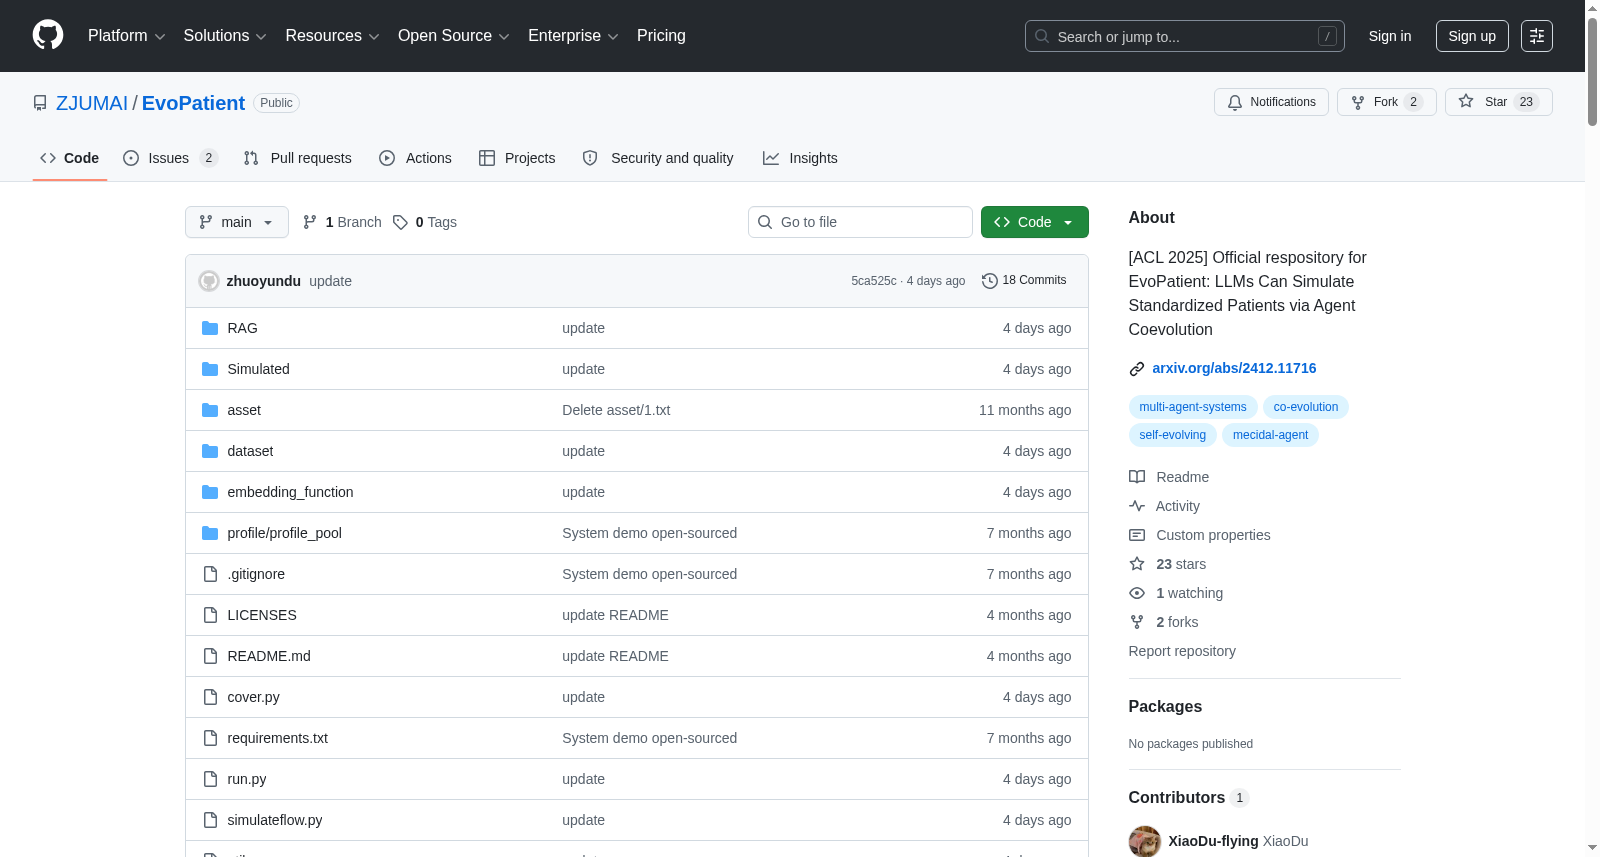Expand the Enterprise menu

(x=573, y=36)
